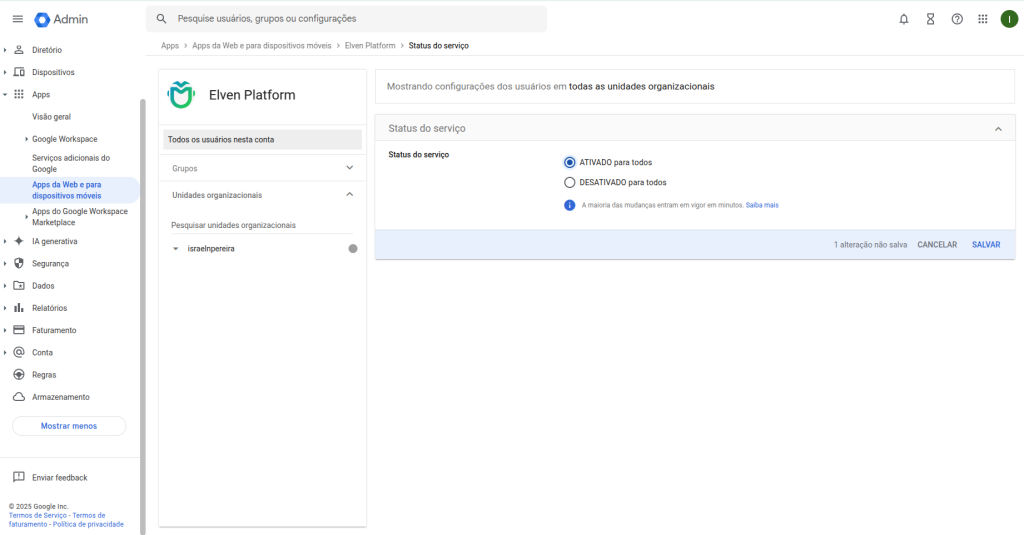The image size is (1024, 535).
Task: Click the CANCELAR button
Action: click(x=937, y=245)
